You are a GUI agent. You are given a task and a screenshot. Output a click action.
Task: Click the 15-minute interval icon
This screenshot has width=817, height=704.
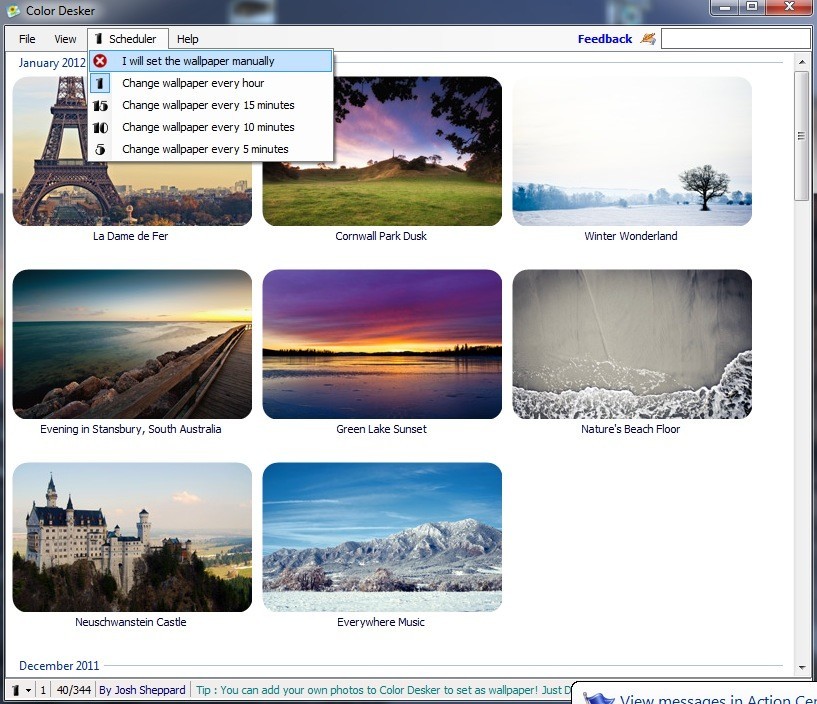(99, 105)
